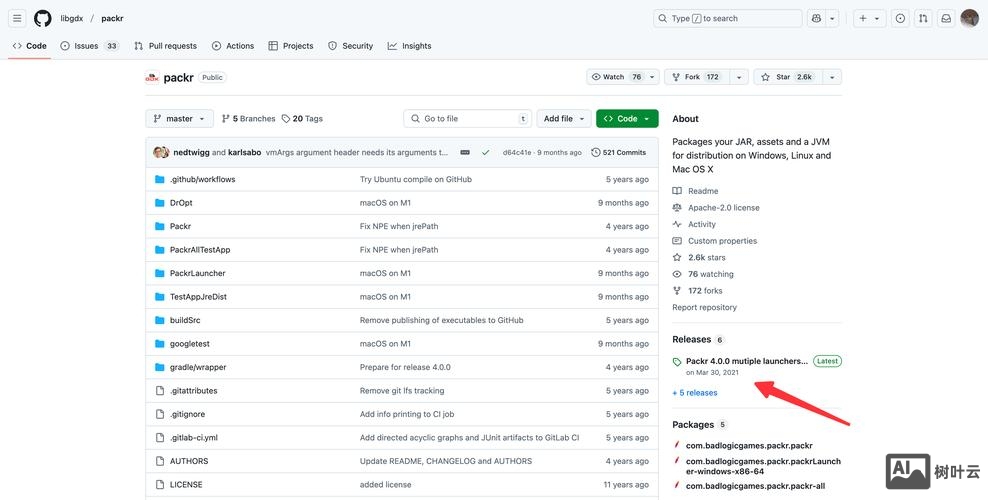
Task: Switch to the Issues tab
Action: (x=88, y=46)
